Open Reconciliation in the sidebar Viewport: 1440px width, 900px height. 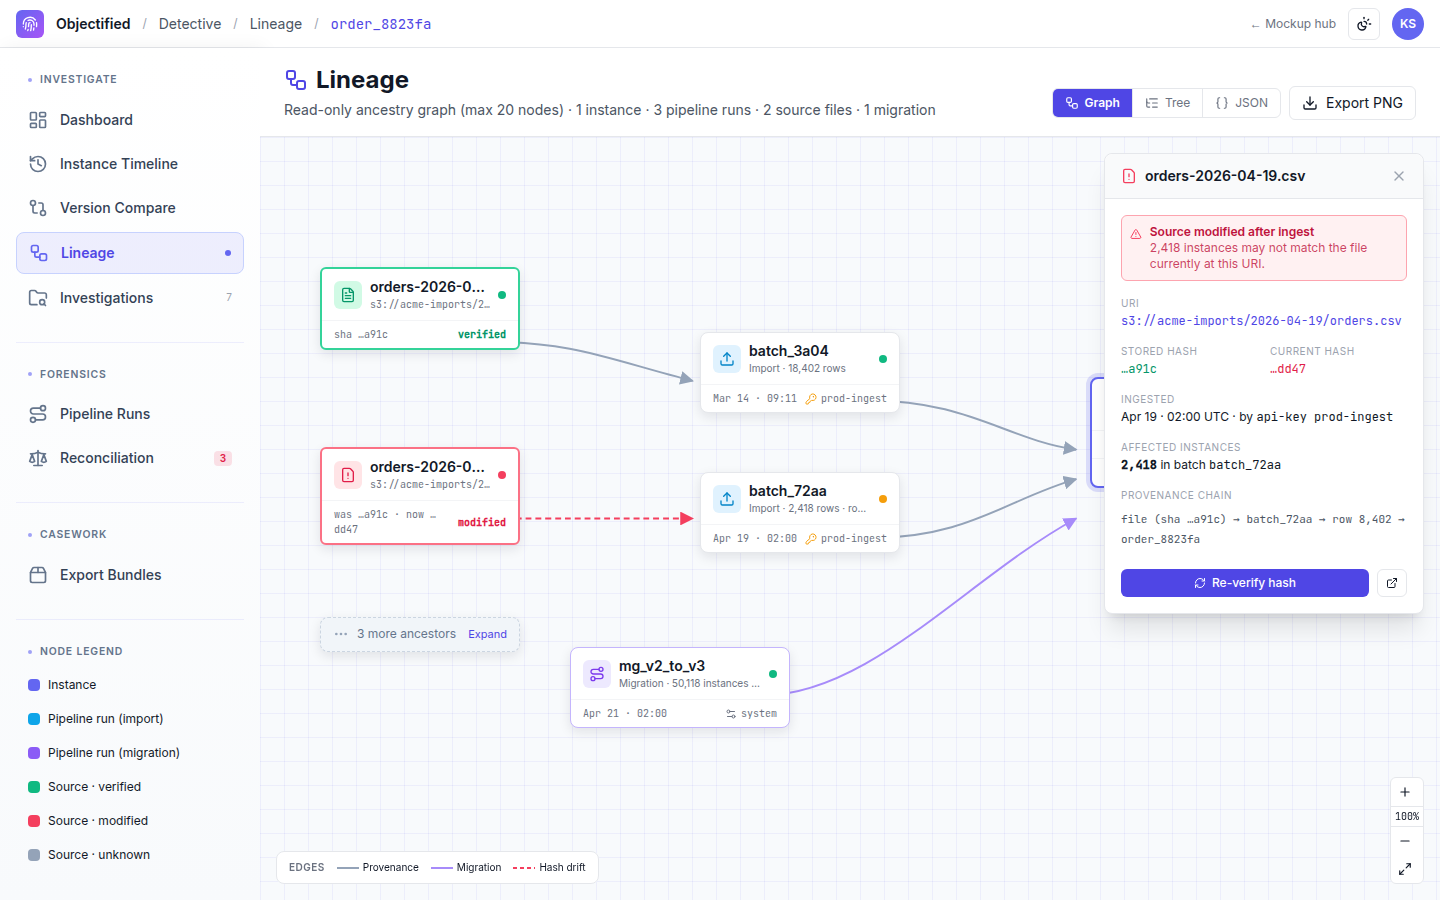(130, 458)
